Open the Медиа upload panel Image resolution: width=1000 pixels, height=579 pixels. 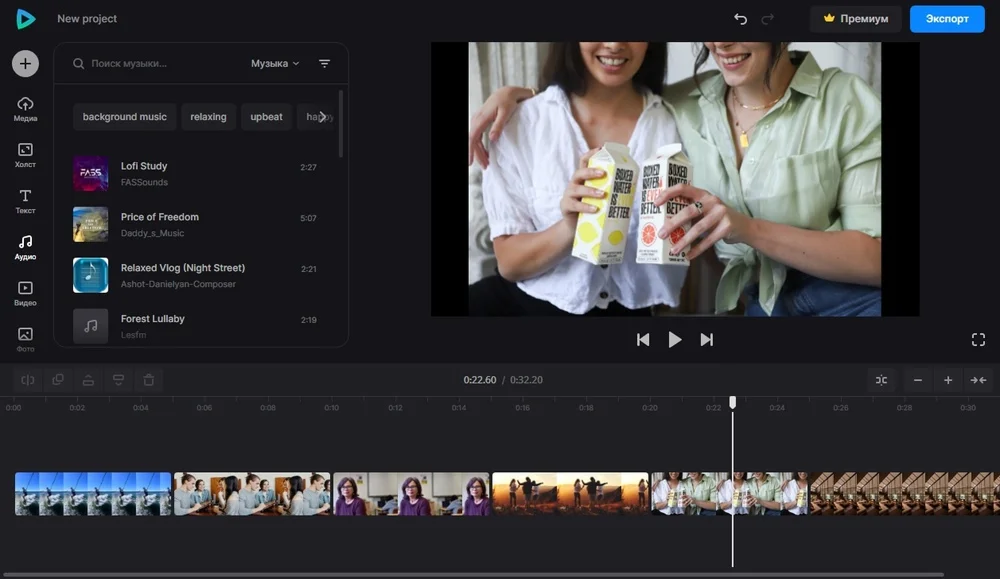pos(26,109)
